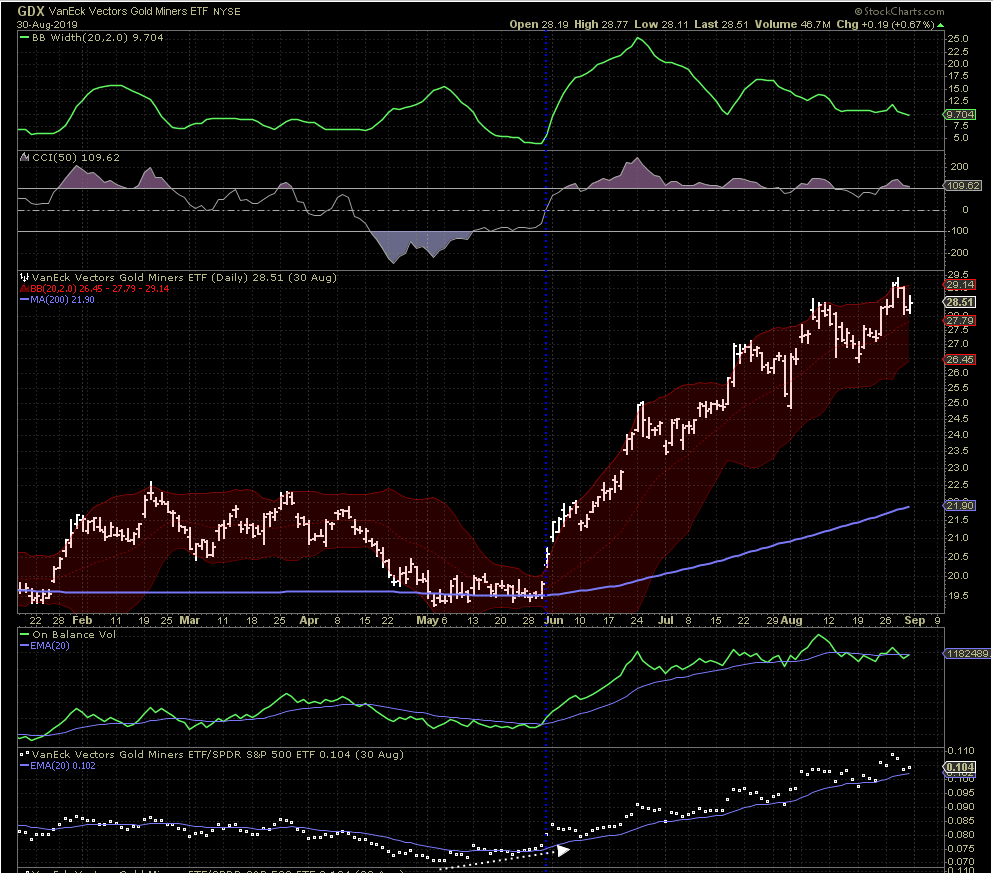Click the date 30-Aug-2019
Image resolution: width=993 pixels, height=873 pixels.
point(47,25)
